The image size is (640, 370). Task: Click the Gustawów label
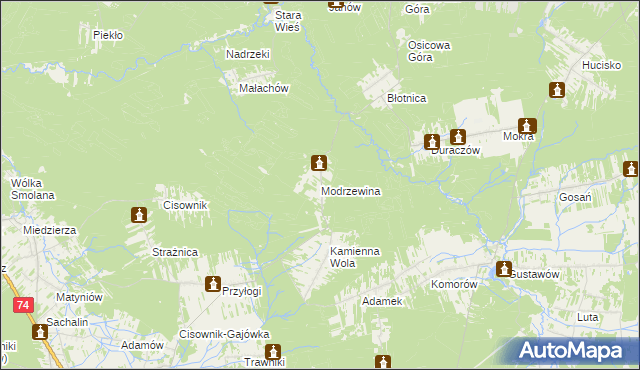tap(535, 274)
